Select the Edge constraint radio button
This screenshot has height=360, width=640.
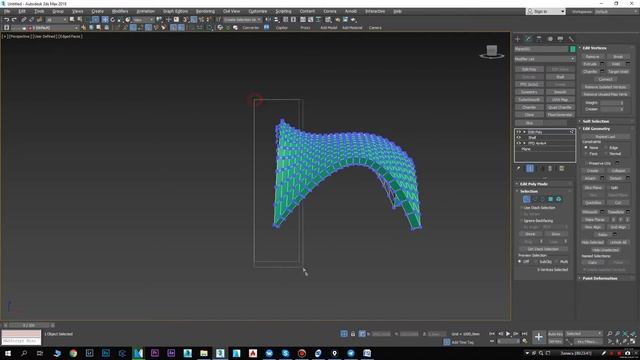(606, 147)
